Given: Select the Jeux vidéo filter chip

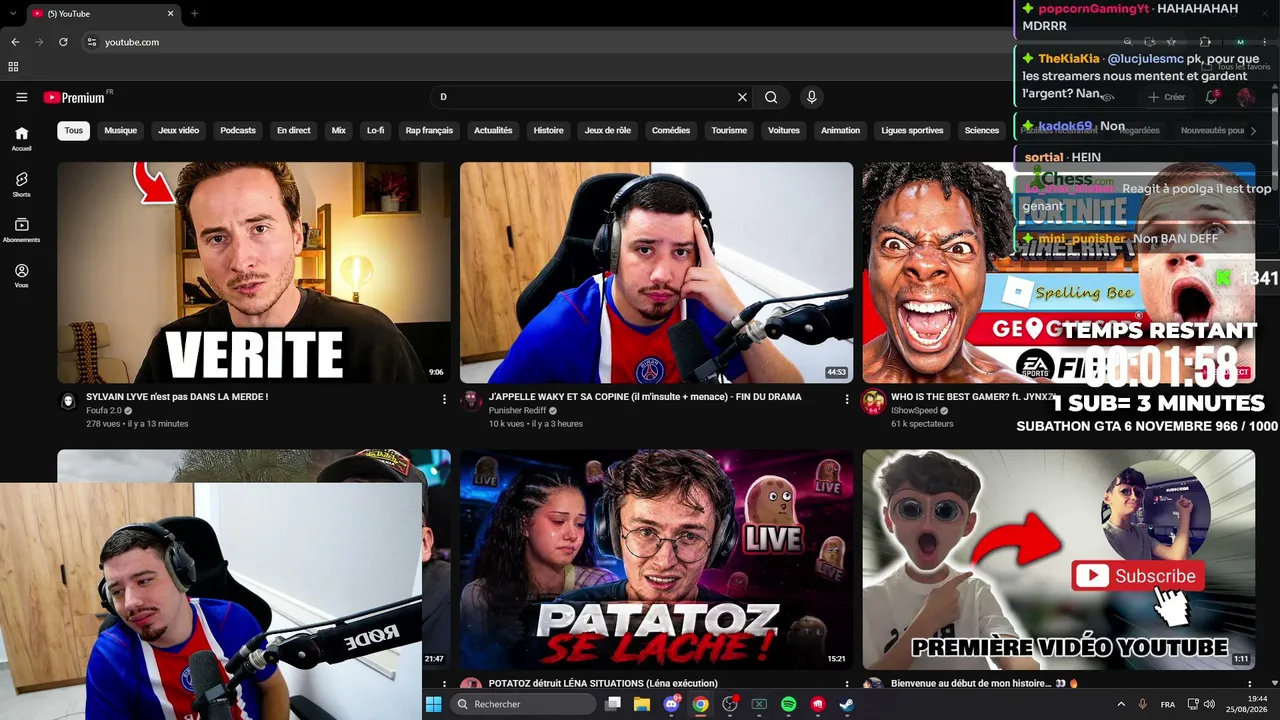Looking at the screenshot, I should 179,130.
